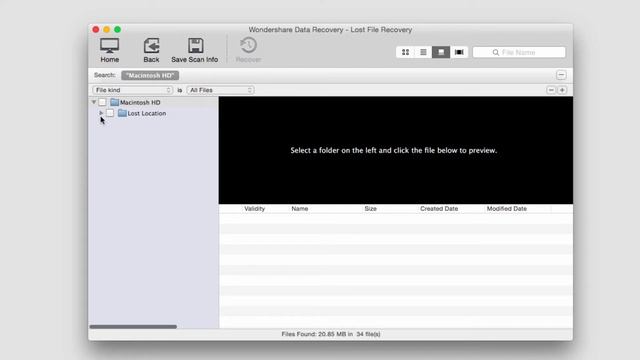Click the search magnifier icon
640x360 pixels.
point(496,52)
